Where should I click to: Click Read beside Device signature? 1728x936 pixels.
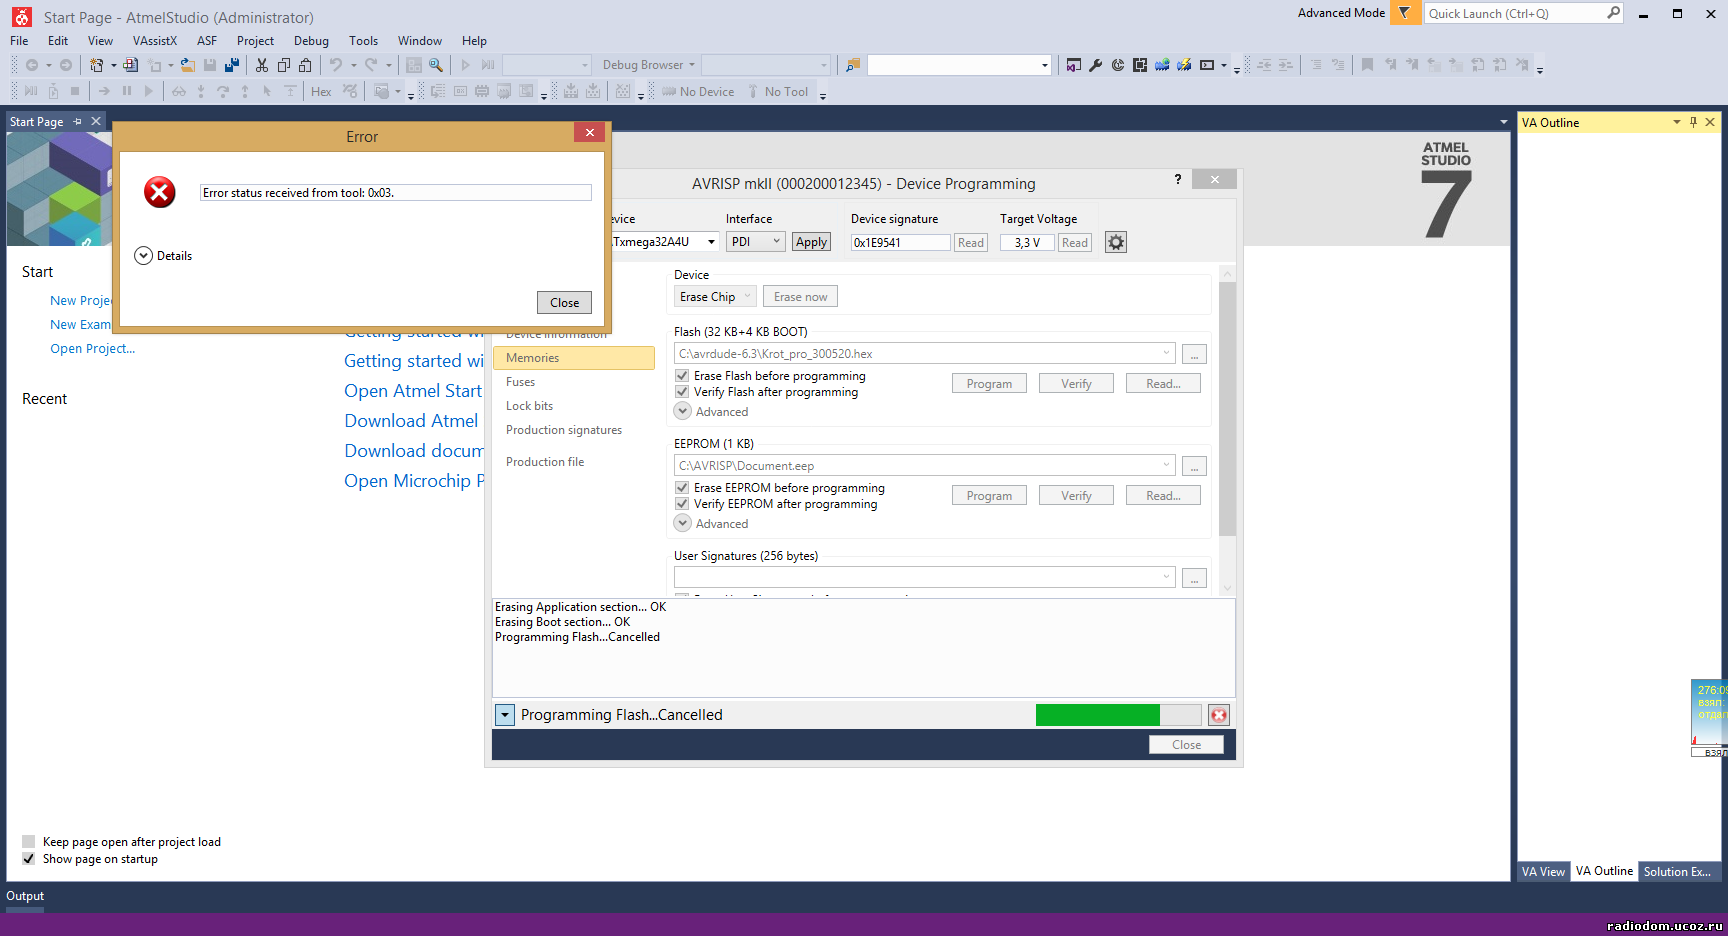(x=970, y=243)
